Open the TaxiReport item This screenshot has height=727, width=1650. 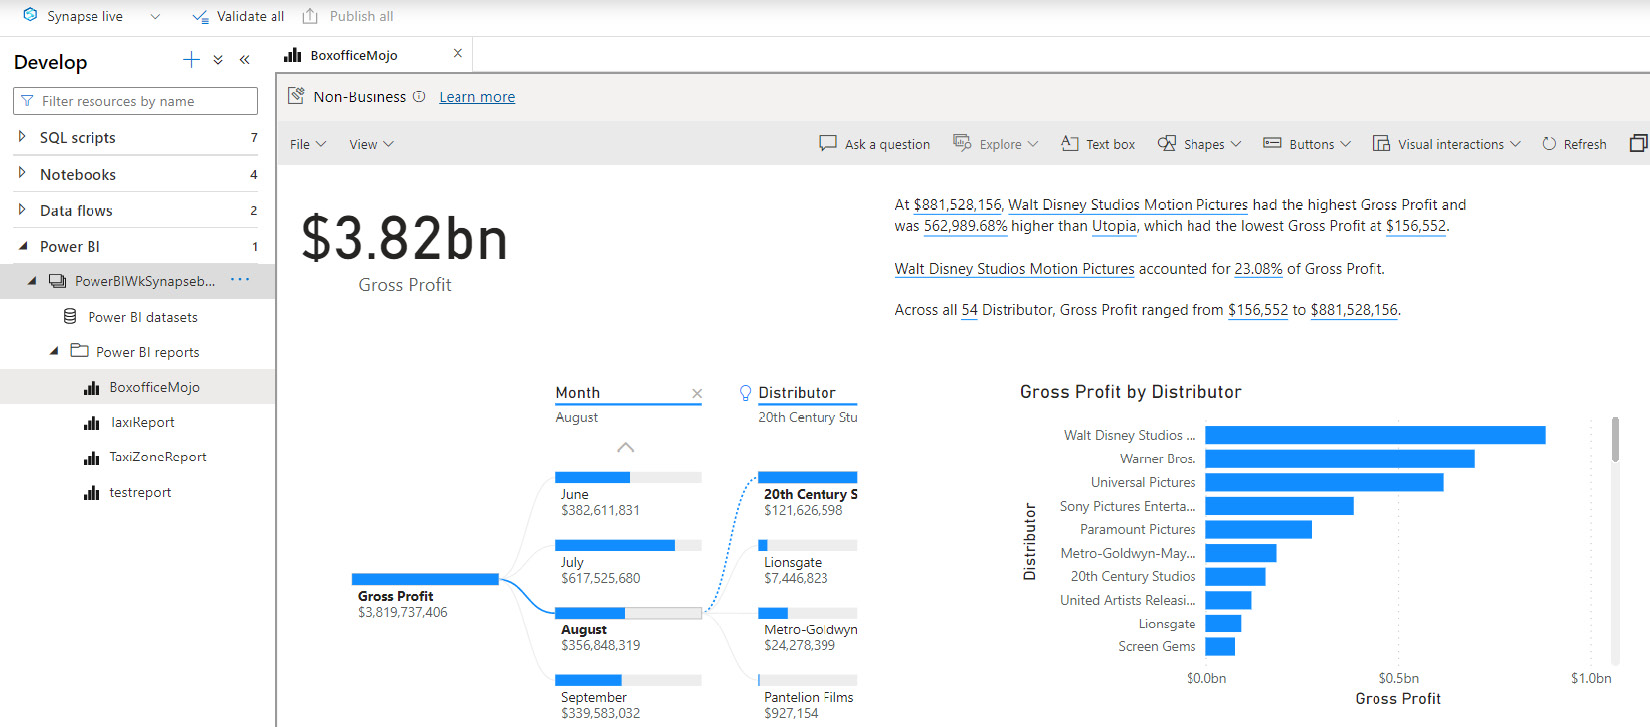tap(142, 422)
